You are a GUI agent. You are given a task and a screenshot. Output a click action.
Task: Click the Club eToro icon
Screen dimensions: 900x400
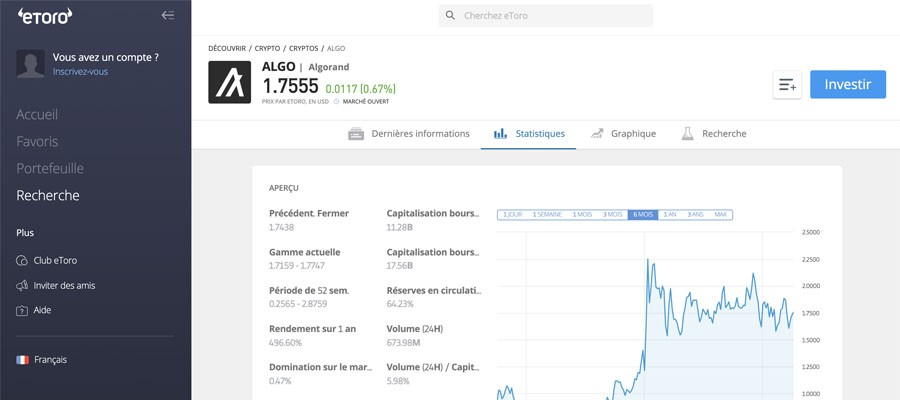tap(22, 261)
